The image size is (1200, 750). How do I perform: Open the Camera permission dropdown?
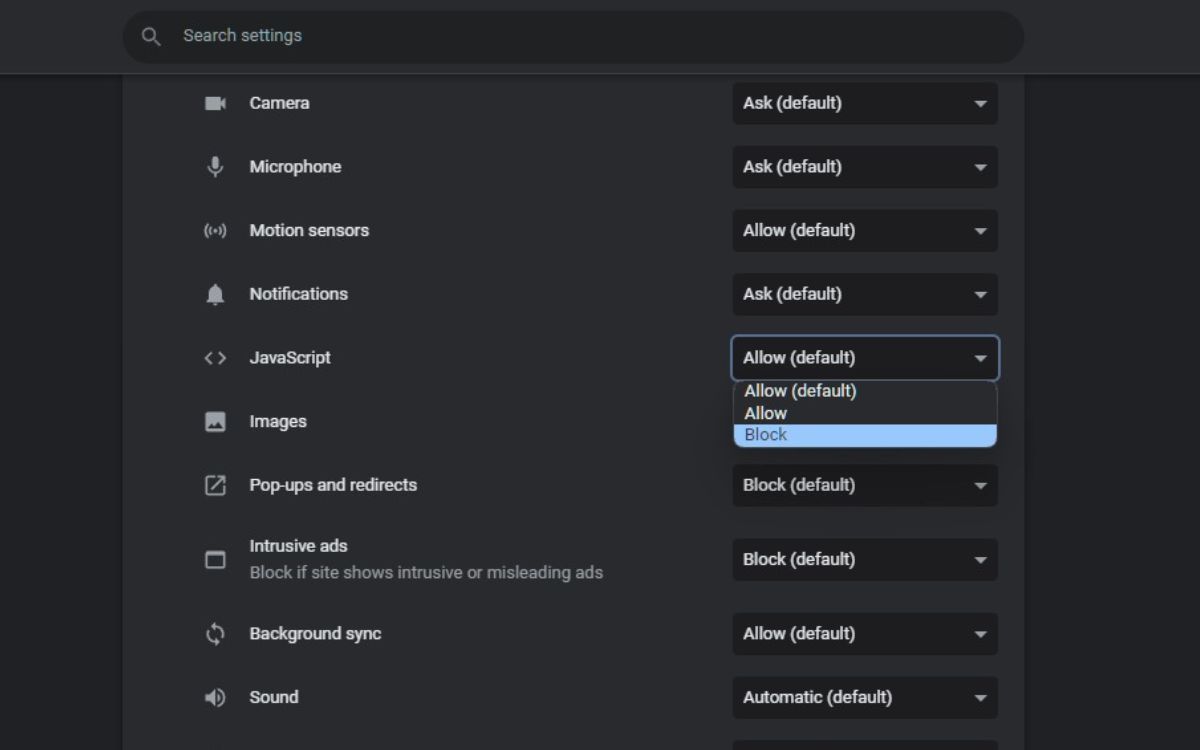pos(865,103)
